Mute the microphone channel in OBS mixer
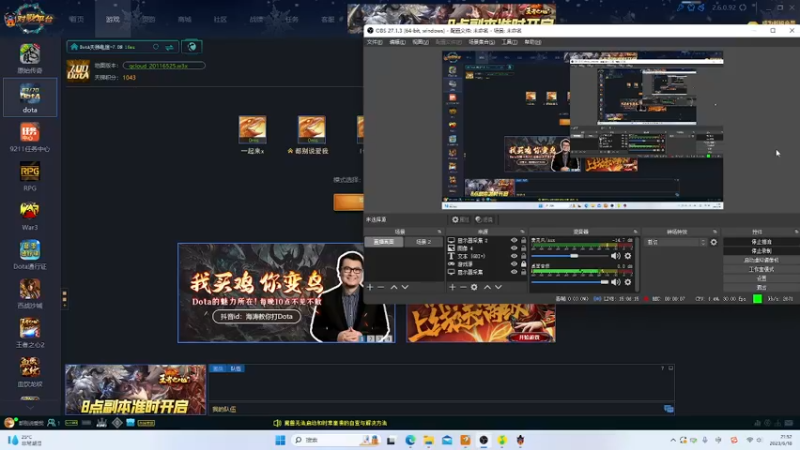 (616, 256)
